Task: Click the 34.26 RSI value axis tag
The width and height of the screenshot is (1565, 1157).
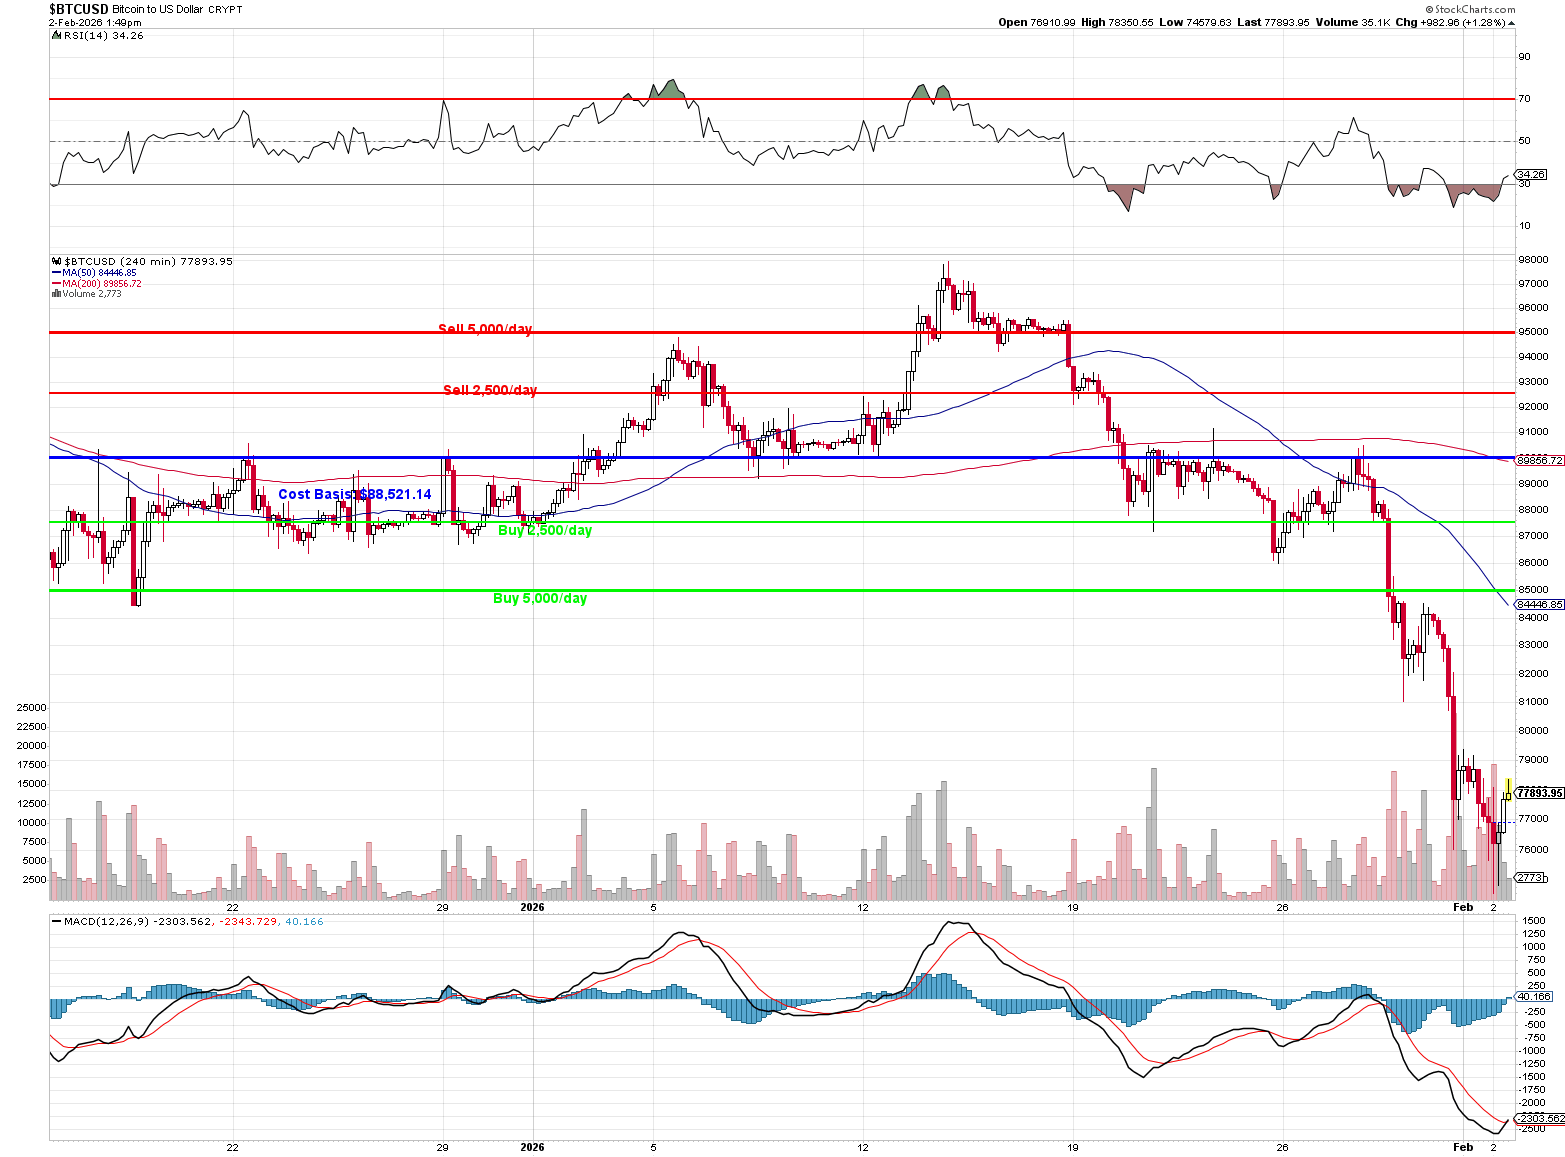Action: (1531, 174)
